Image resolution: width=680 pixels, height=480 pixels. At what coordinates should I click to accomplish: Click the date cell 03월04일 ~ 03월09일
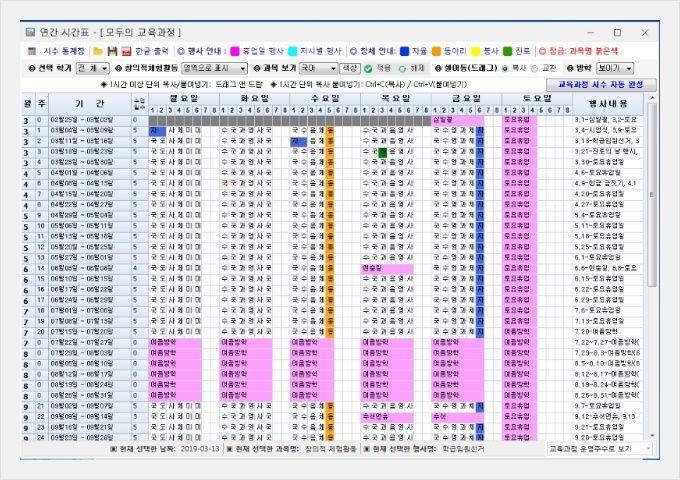click(90, 131)
